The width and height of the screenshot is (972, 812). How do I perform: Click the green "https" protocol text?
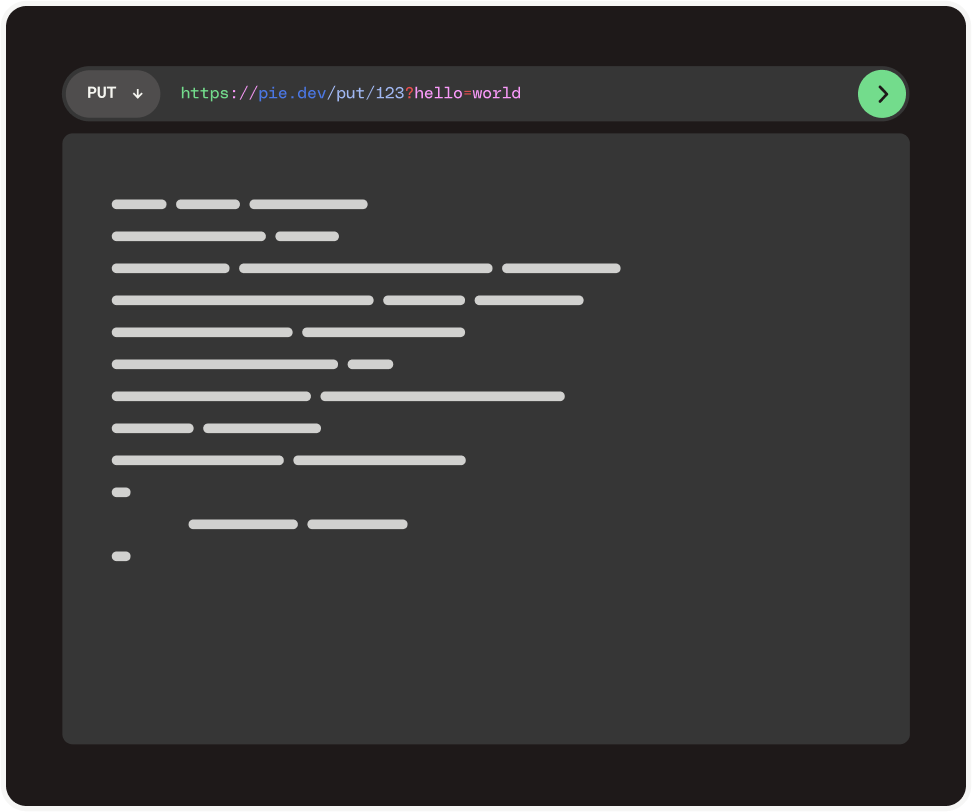point(204,93)
